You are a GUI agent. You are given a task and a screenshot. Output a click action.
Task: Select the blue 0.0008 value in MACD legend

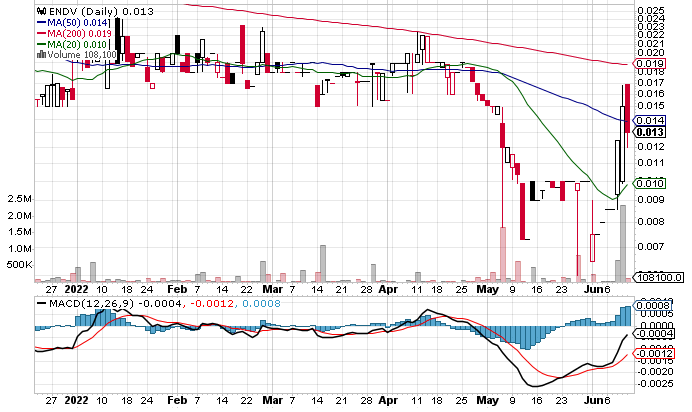pos(261,303)
